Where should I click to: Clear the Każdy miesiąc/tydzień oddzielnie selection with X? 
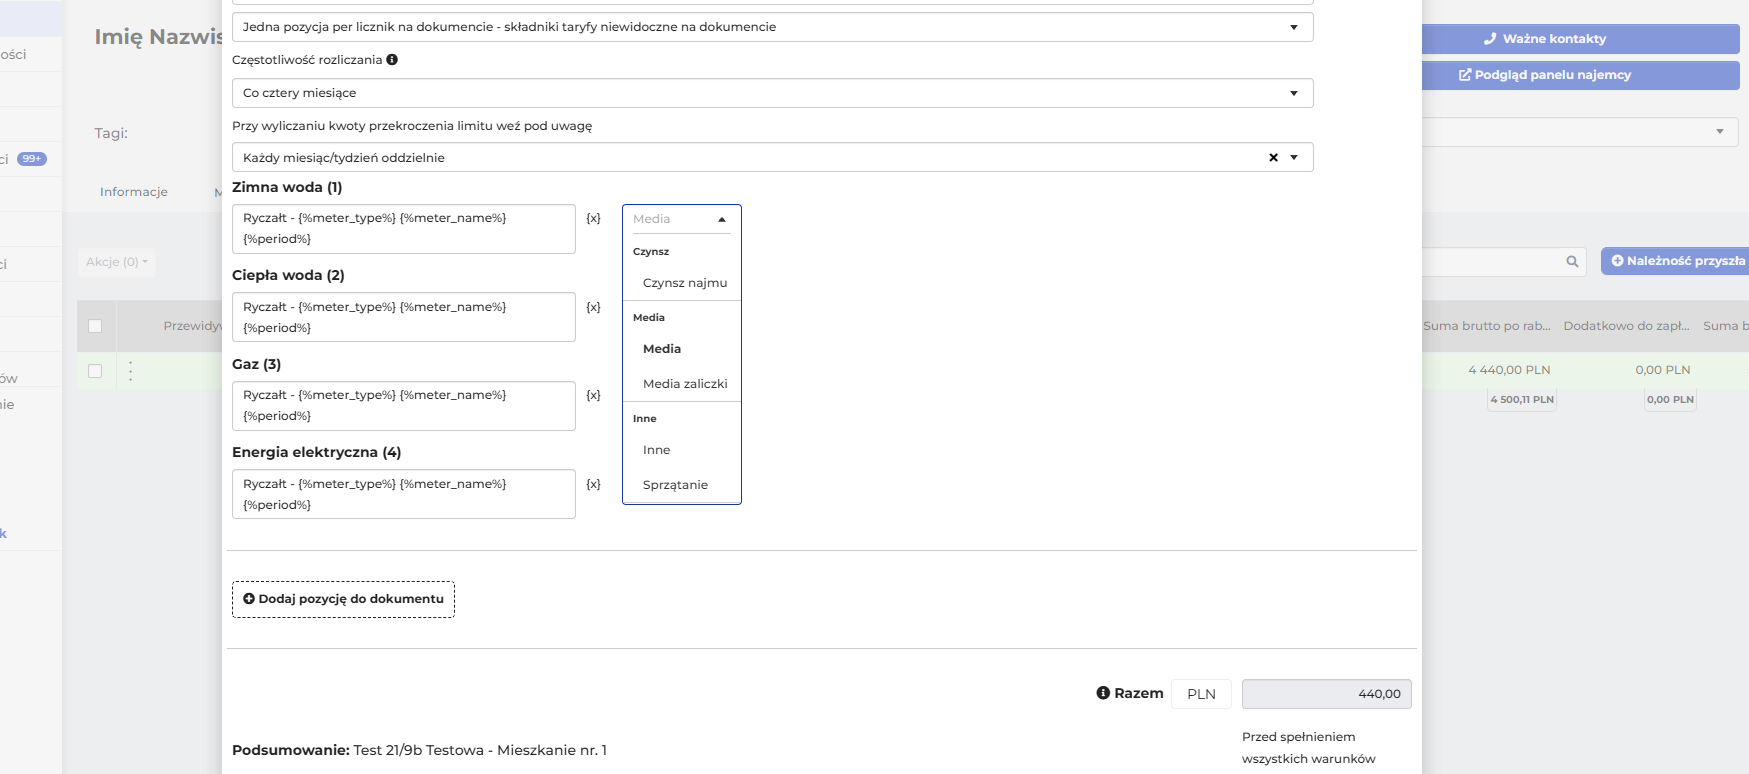1273,157
